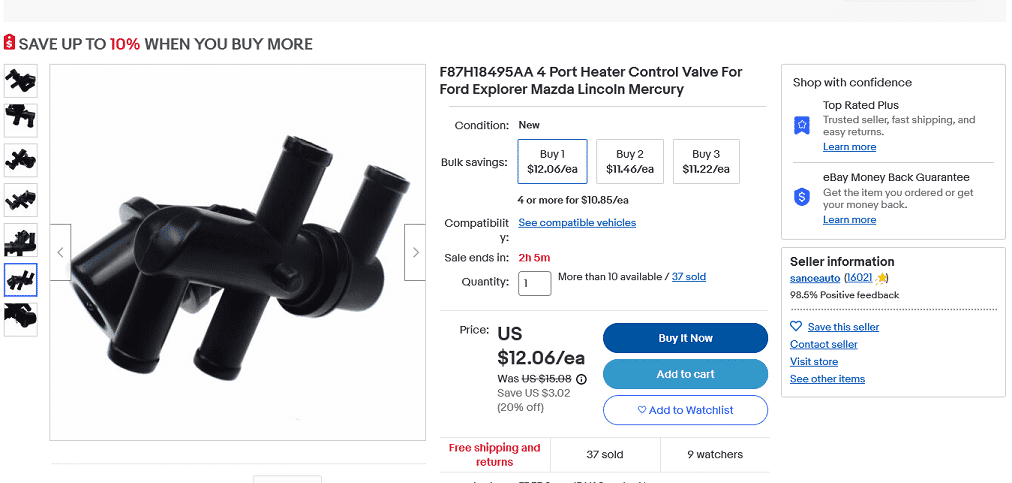Screen dimensions: 1012x483
Task: Add item to Watchlist
Action: click(685, 410)
